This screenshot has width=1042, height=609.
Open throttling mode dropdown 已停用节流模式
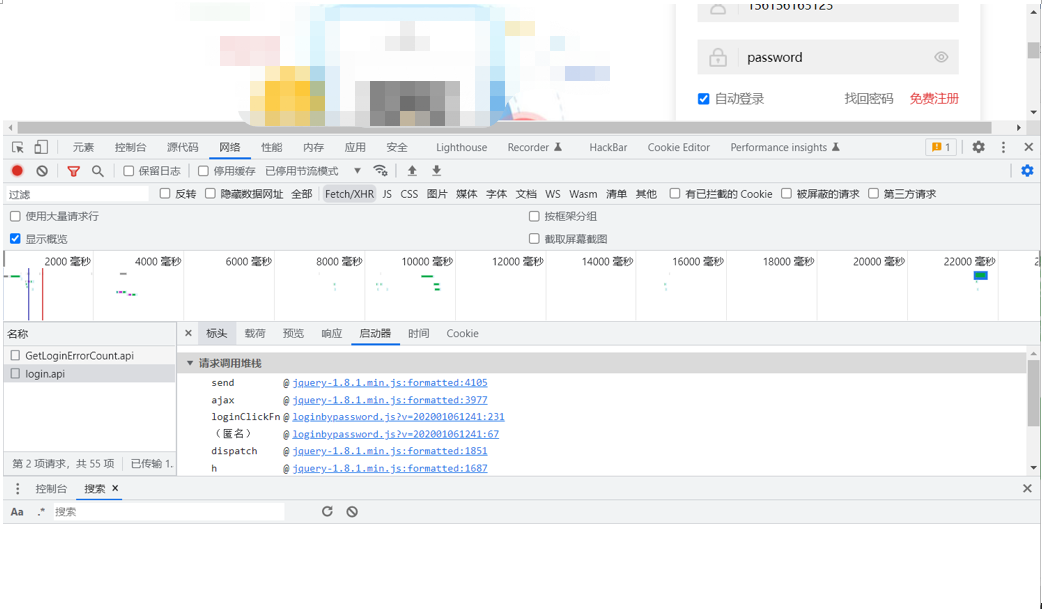[x=313, y=171]
